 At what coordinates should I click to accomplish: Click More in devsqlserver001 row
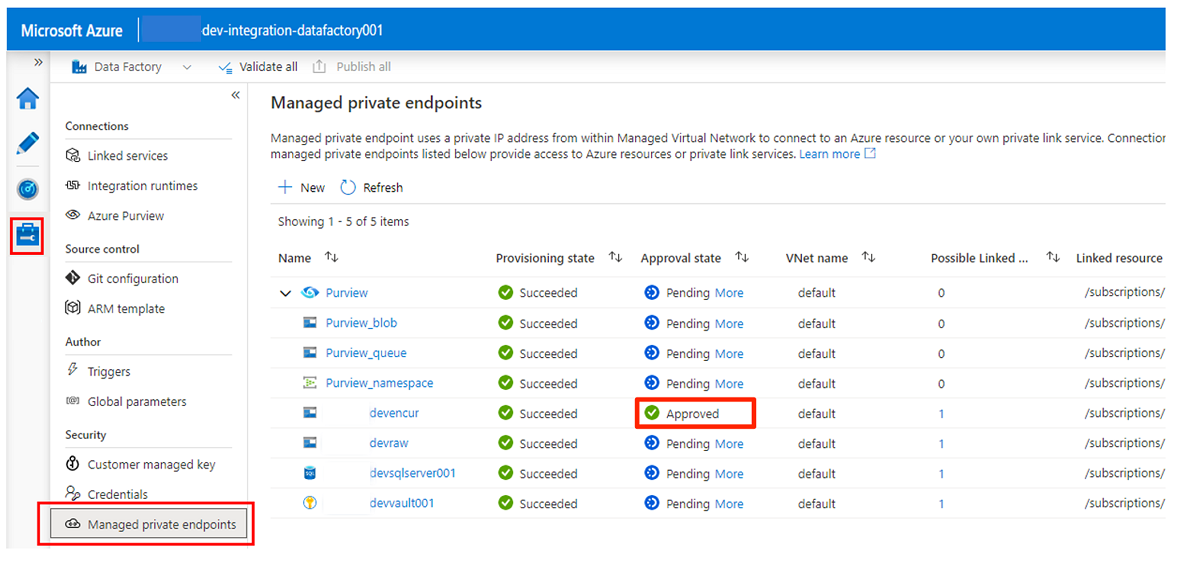point(729,474)
